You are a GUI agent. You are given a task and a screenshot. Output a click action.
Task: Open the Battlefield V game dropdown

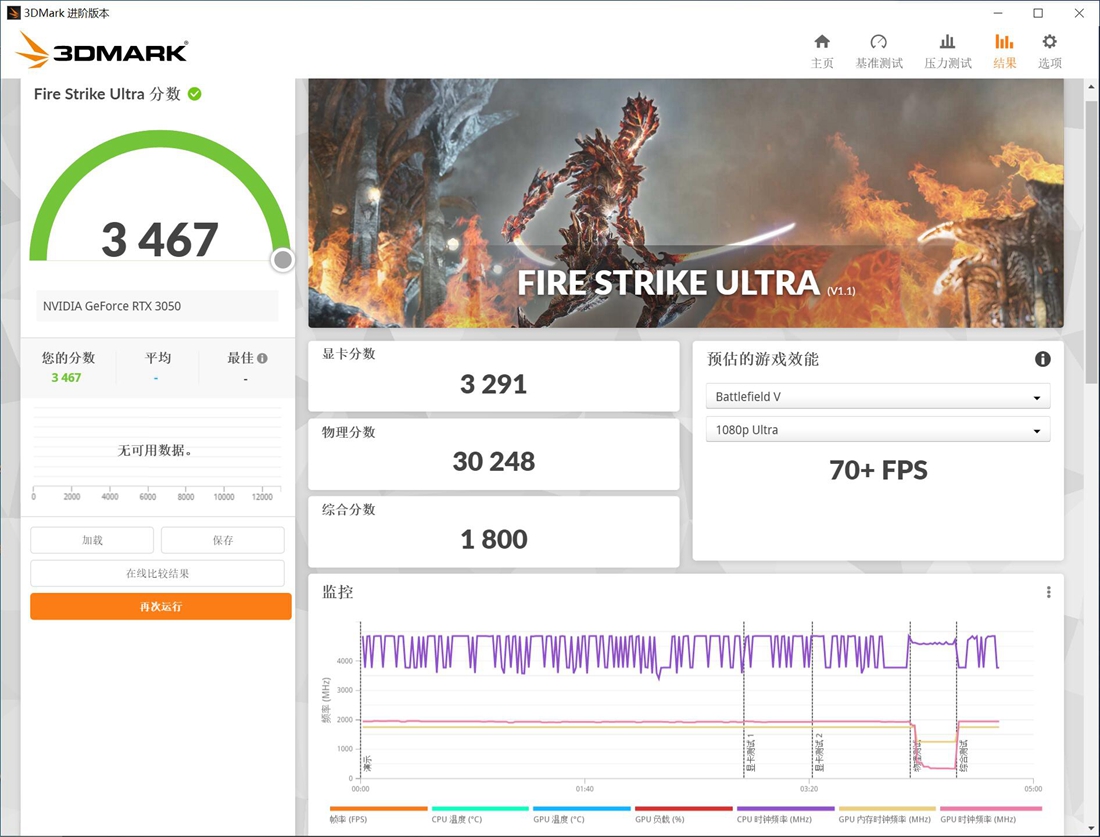878,396
